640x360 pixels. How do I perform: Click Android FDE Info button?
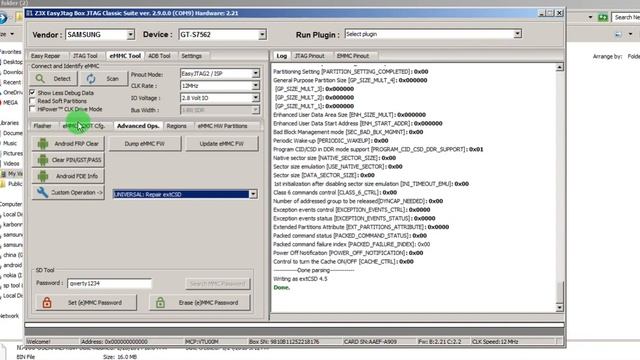click(x=68, y=176)
